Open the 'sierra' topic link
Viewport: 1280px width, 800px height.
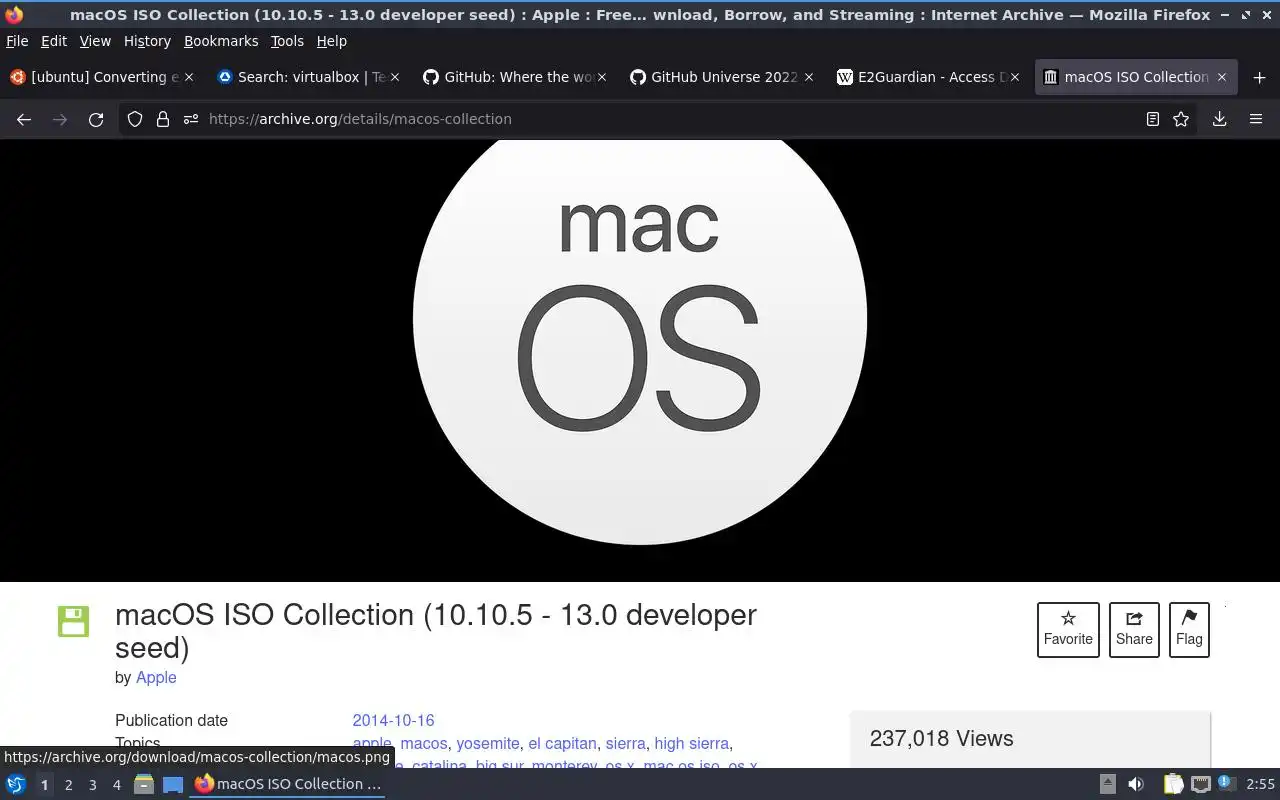click(x=625, y=743)
